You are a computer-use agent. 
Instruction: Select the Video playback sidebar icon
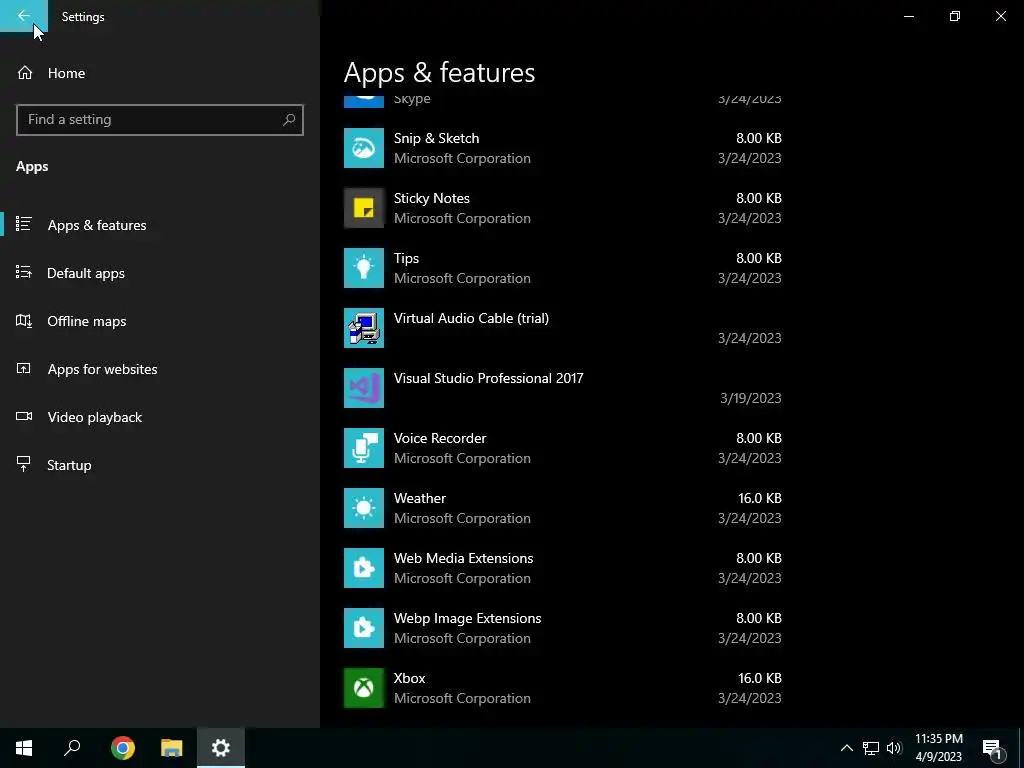[24, 417]
